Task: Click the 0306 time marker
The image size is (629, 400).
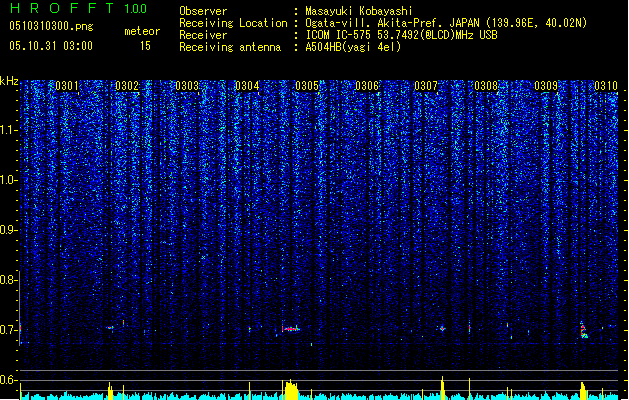Action: pyautogui.click(x=367, y=86)
